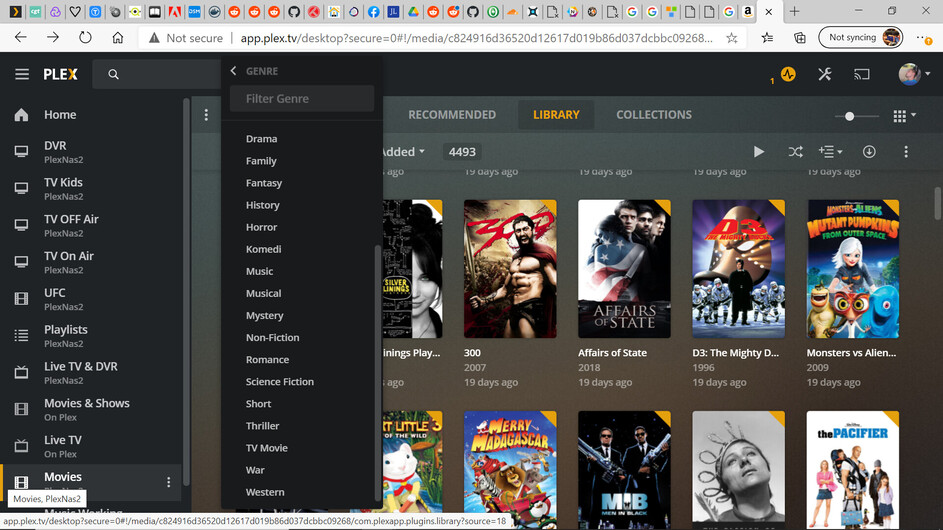Image resolution: width=943 pixels, height=530 pixels.
Task: Pick the Thriller genre
Action: coord(263,426)
